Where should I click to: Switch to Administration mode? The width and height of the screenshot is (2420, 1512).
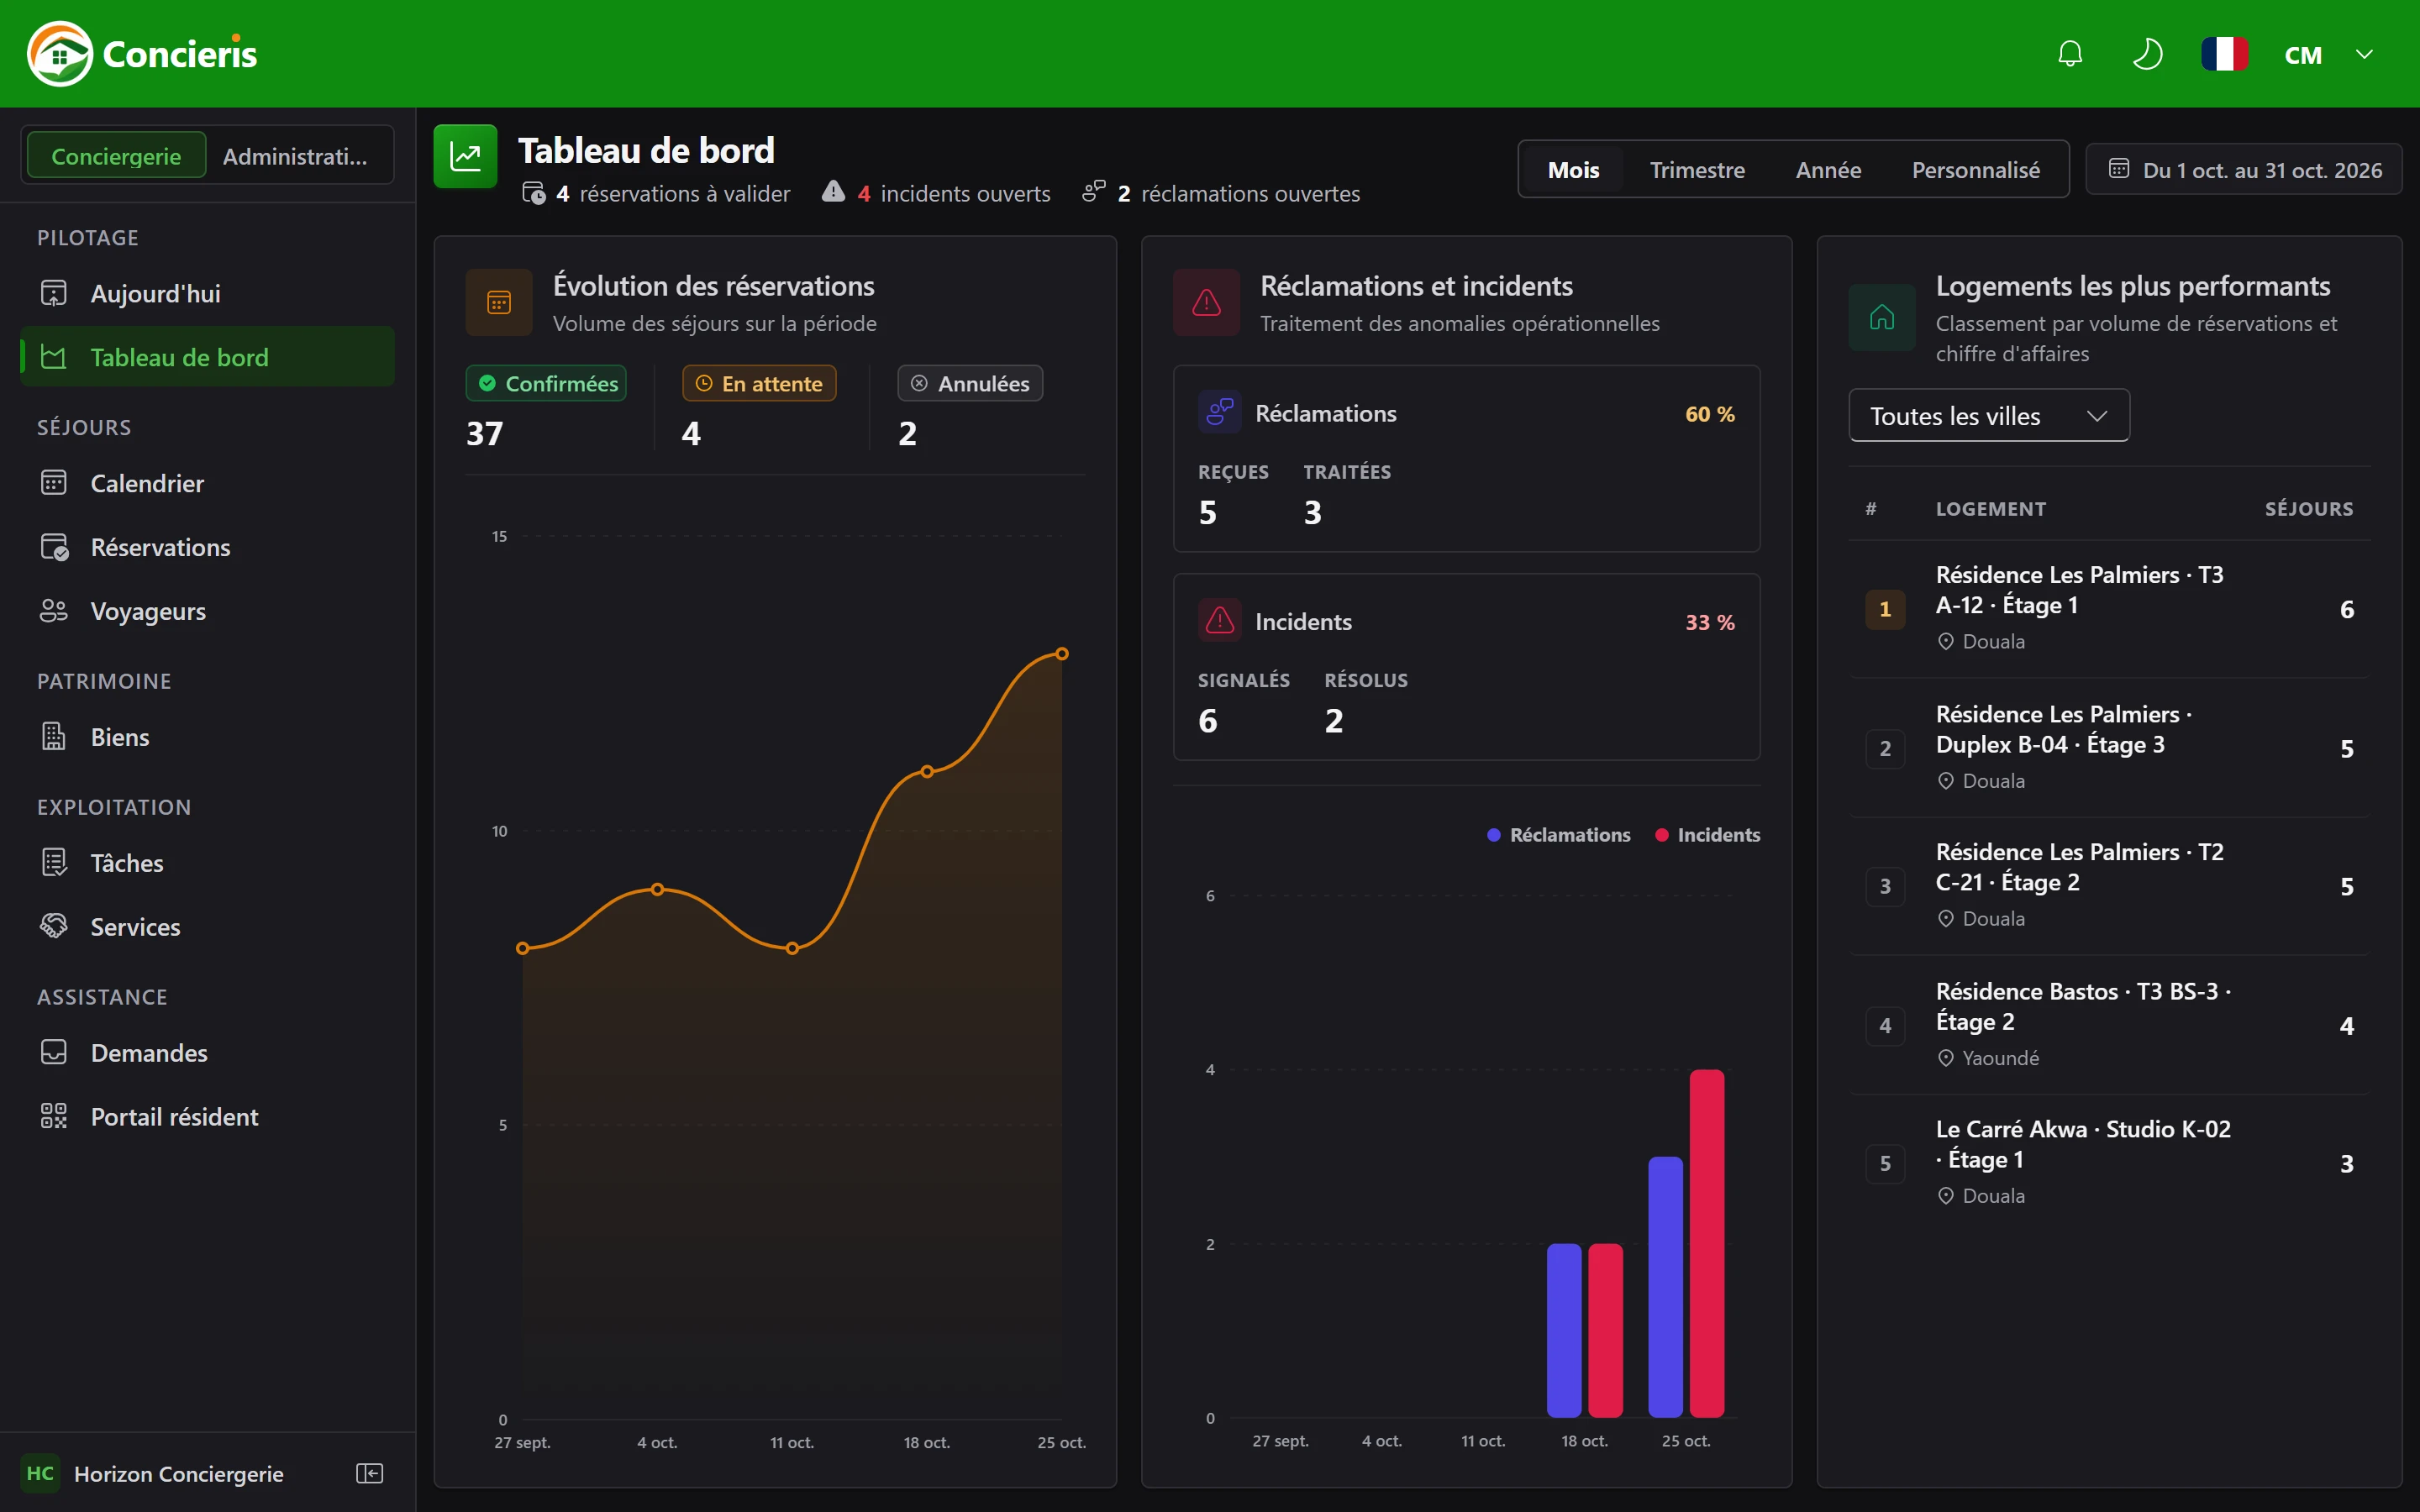click(x=295, y=156)
